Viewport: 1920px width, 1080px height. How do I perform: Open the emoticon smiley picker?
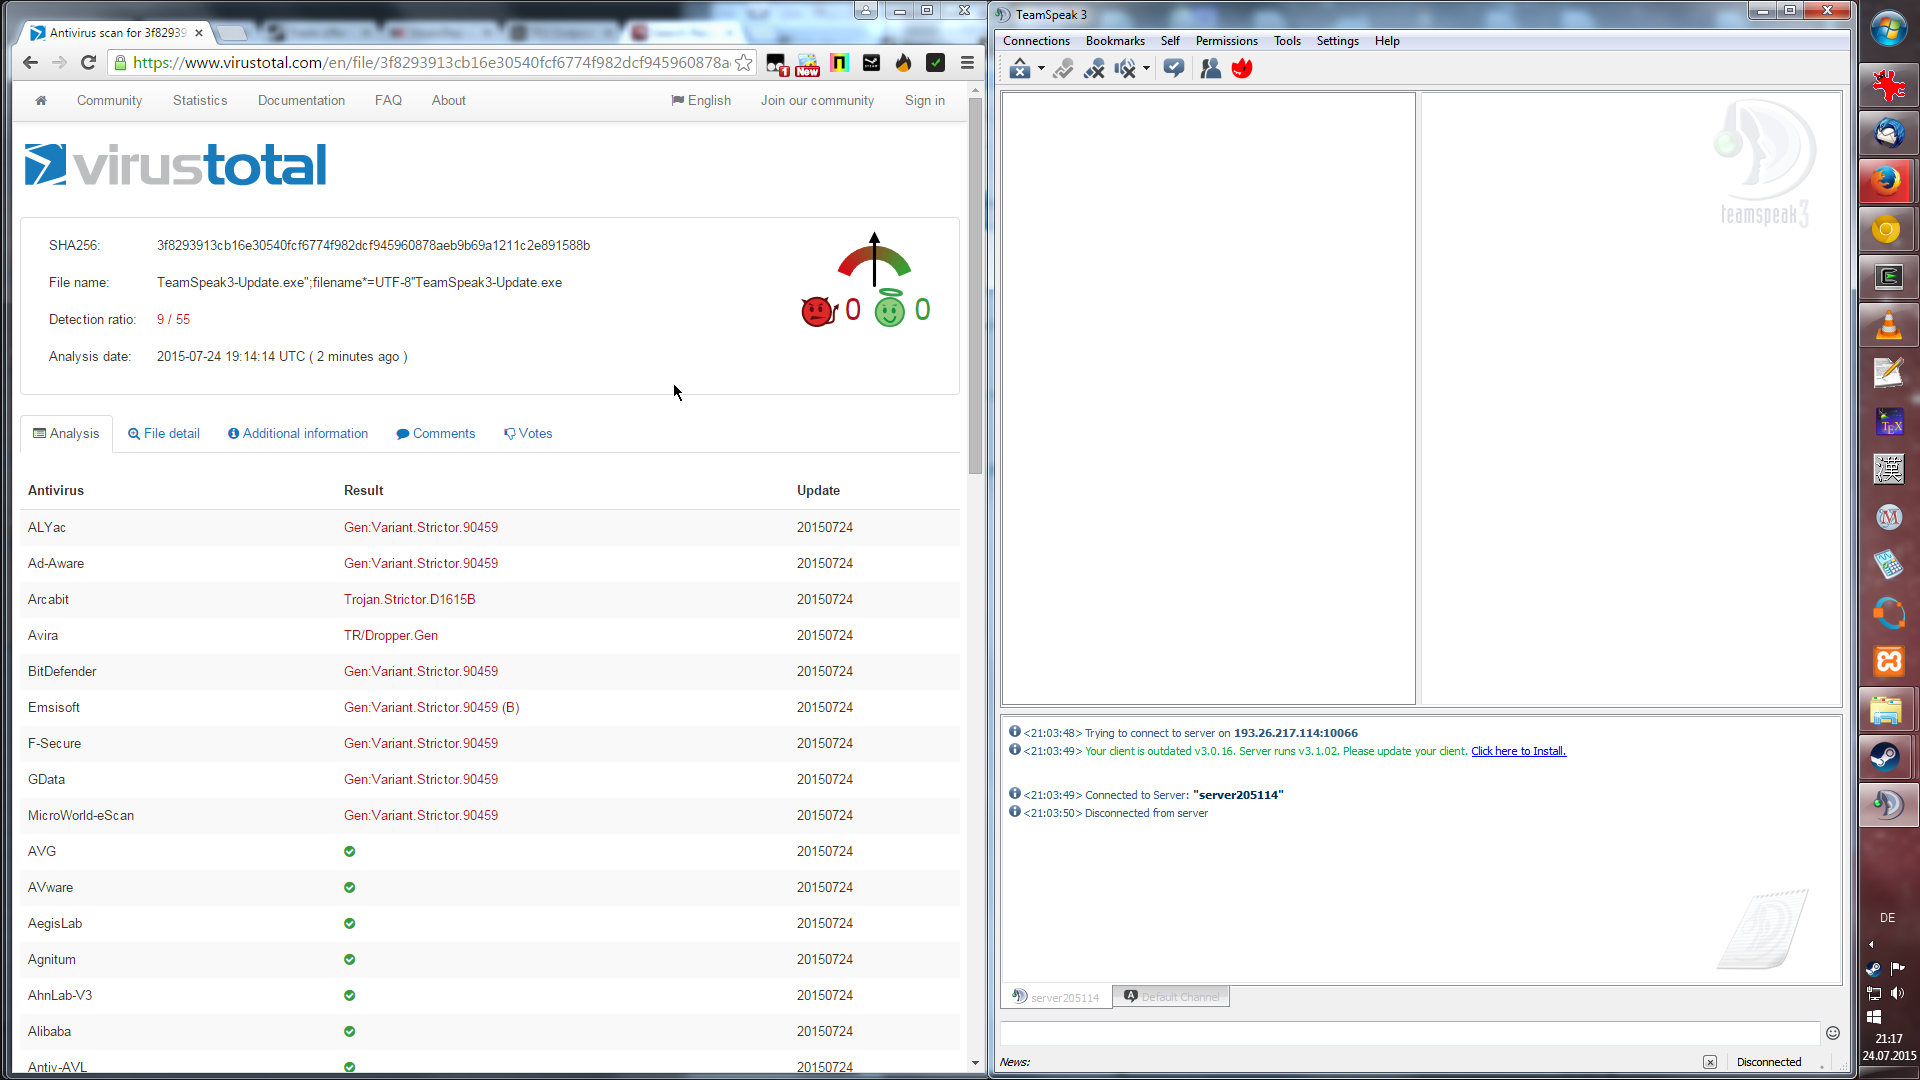click(x=1832, y=1033)
